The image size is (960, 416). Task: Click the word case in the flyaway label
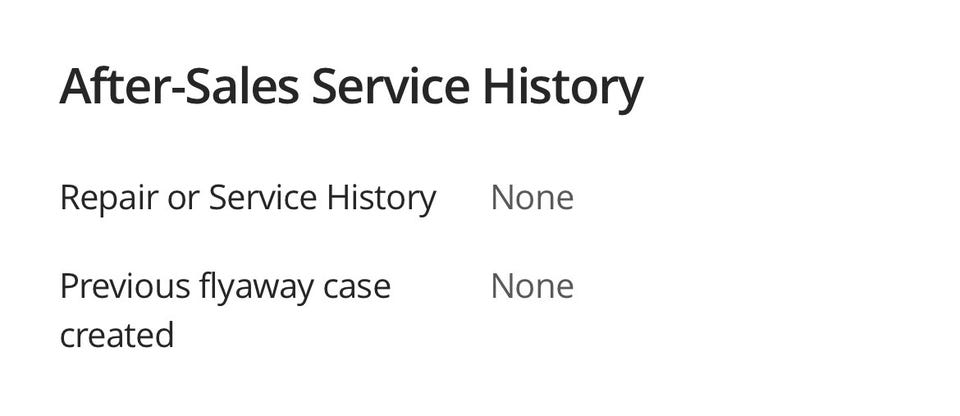[x=357, y=287]
